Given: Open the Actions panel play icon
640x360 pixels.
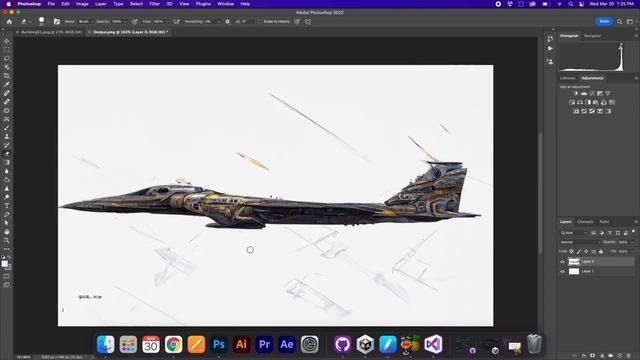Looking at the screenshot, I should (550, 49).
